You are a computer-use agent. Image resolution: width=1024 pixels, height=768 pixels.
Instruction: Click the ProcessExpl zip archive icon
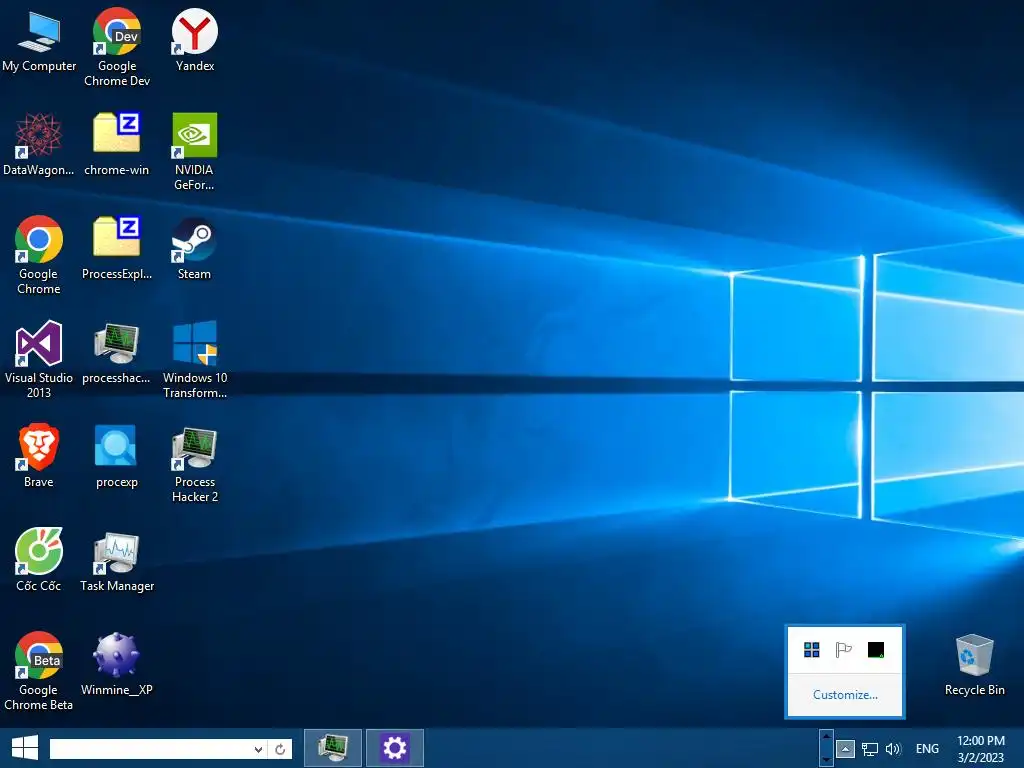click(x=117, y=249)
